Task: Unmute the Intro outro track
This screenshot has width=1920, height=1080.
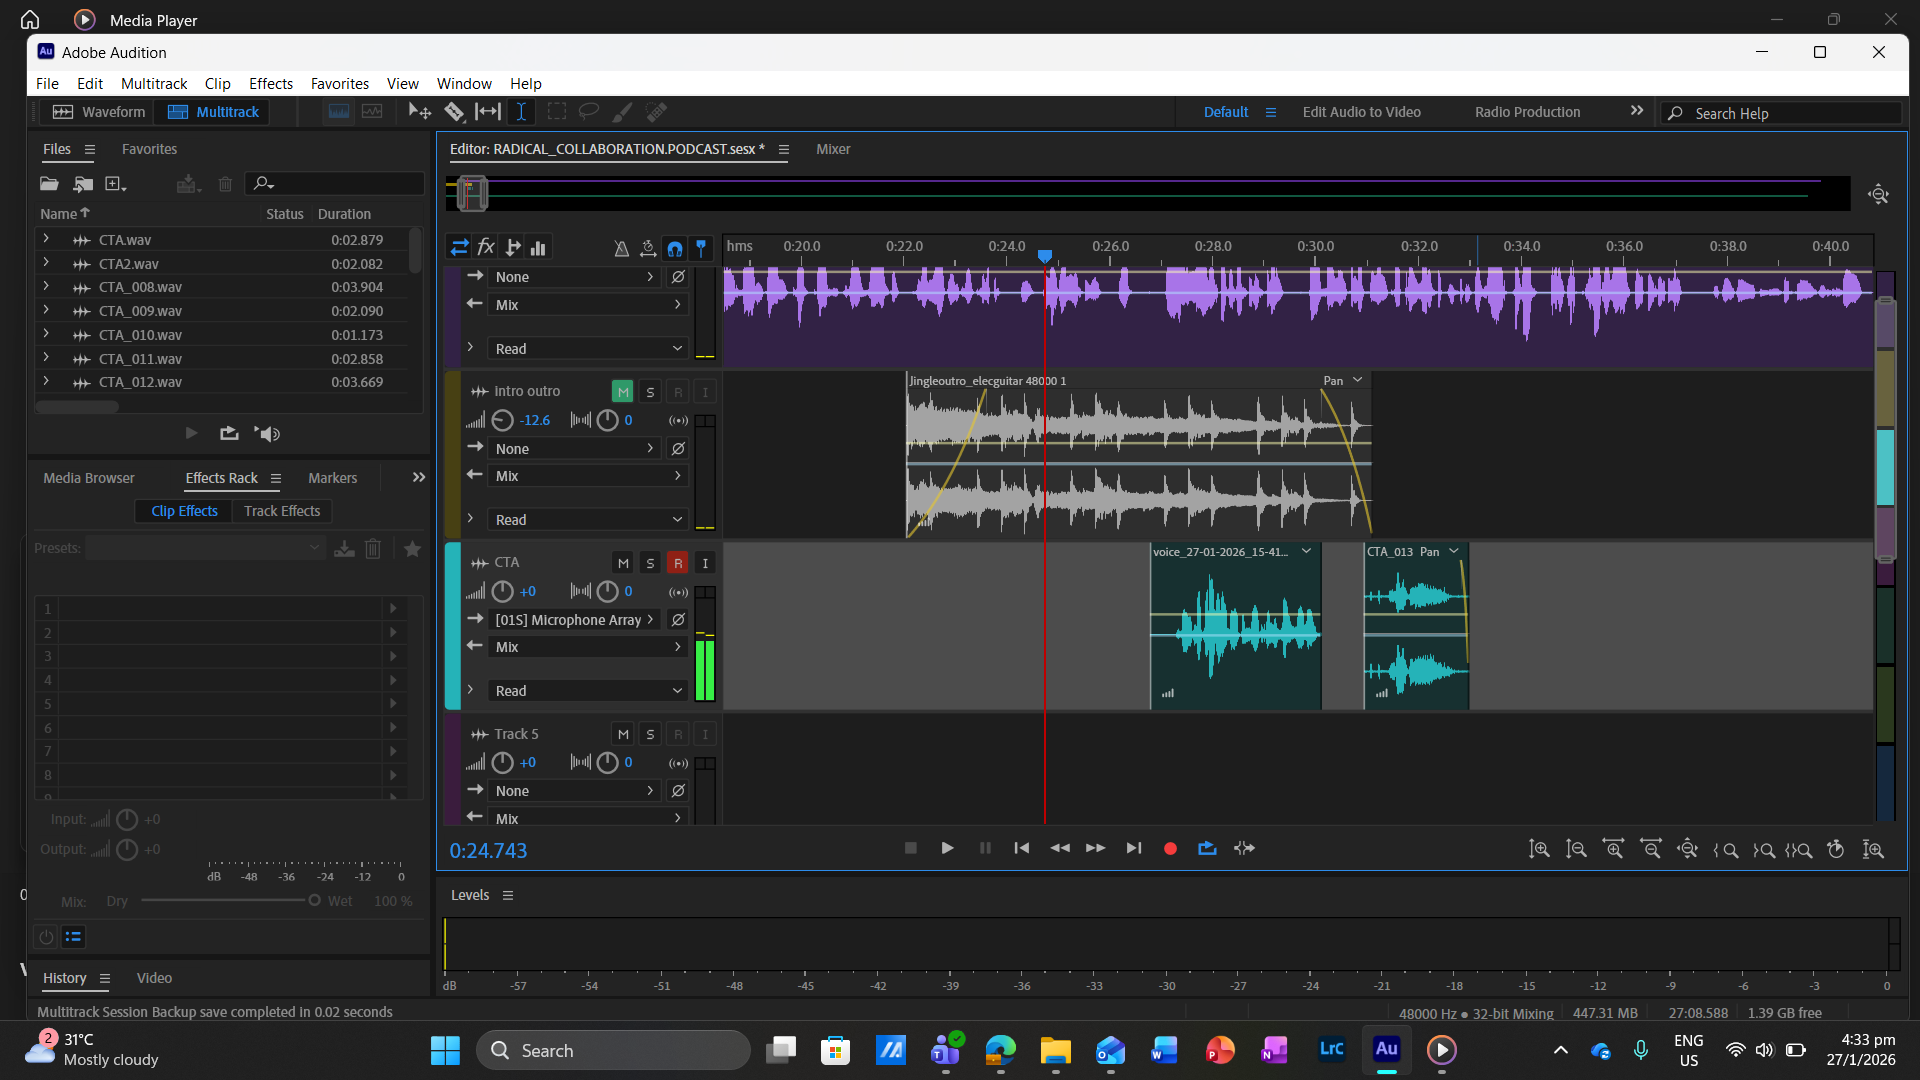Action: (x=622, y=392)
